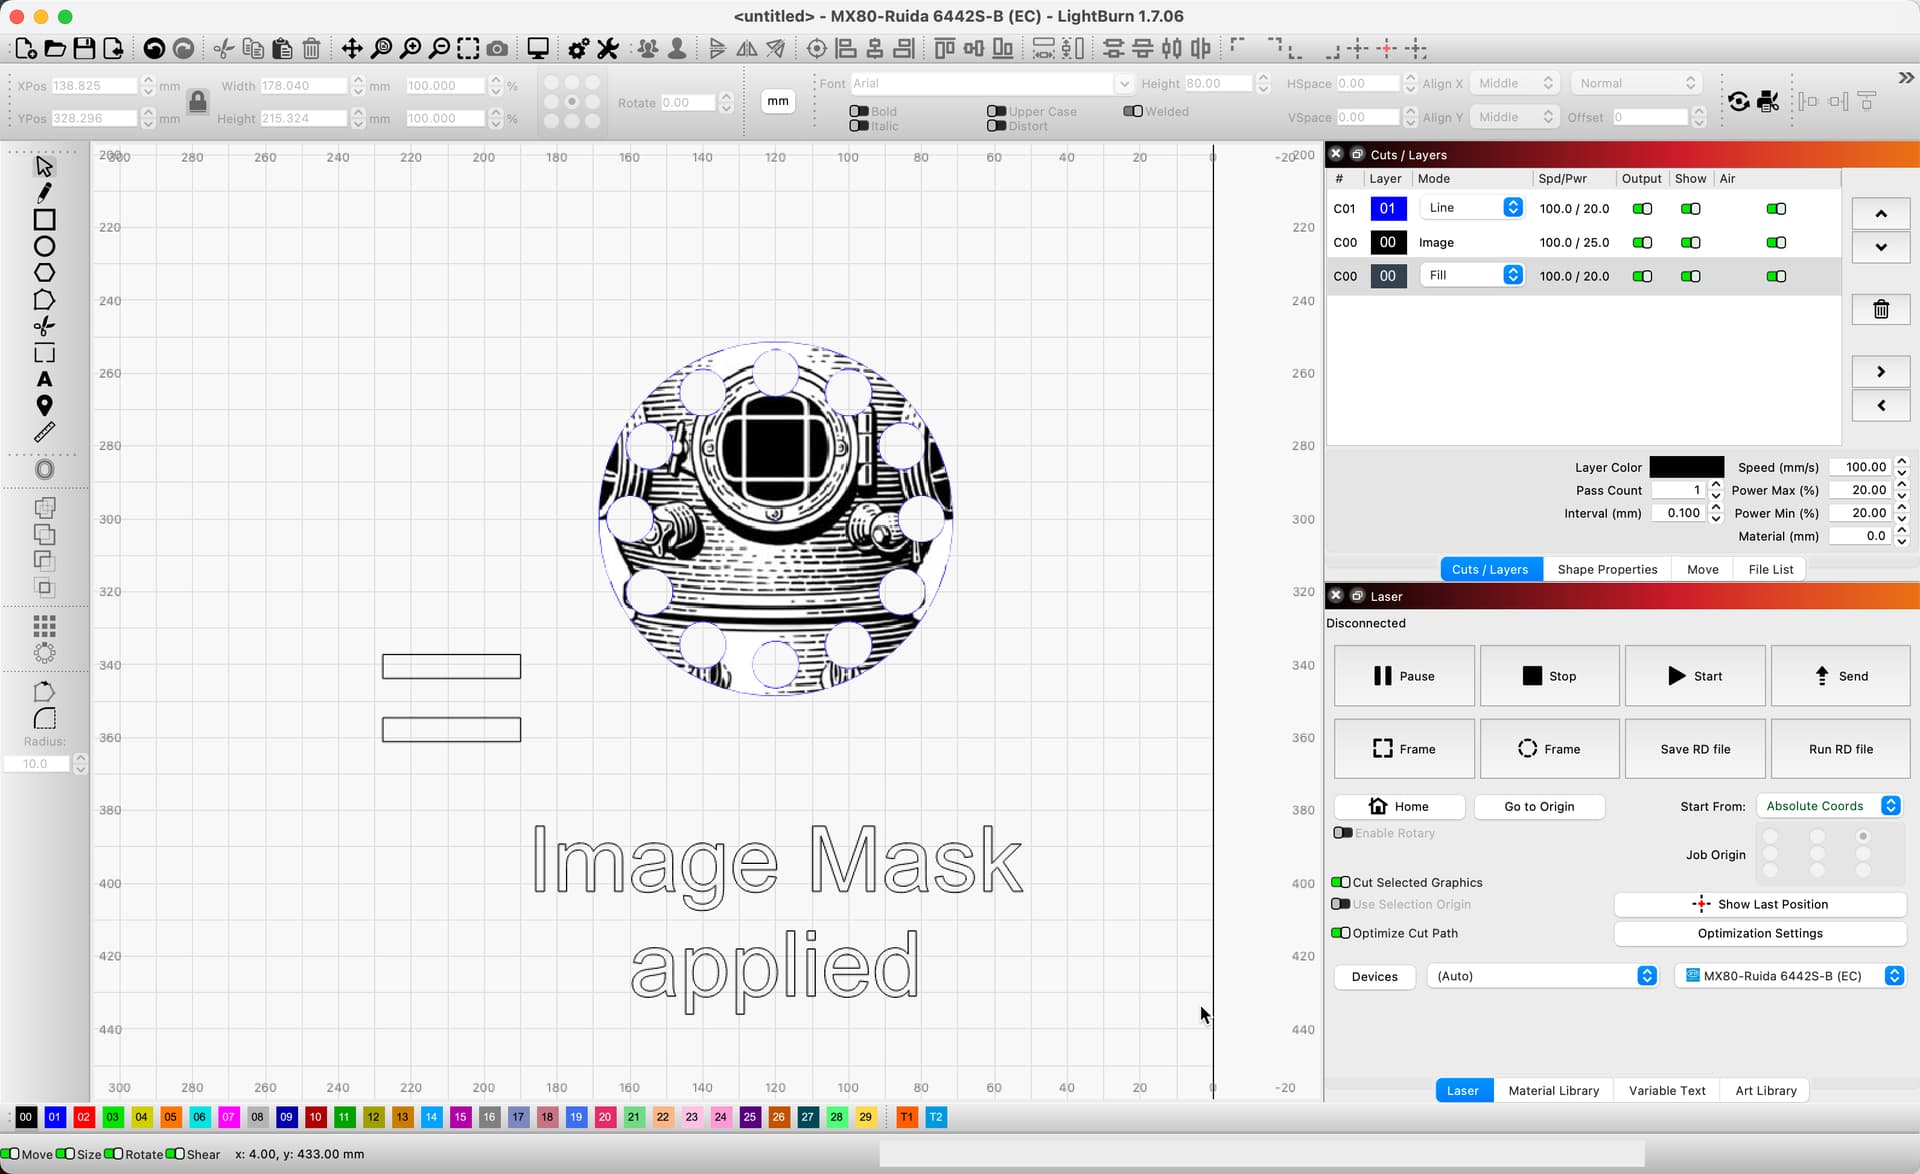The image size is (1920, 1174).
Task: Switch to the Material Library tab
Action: (x=1553, y=1090)
